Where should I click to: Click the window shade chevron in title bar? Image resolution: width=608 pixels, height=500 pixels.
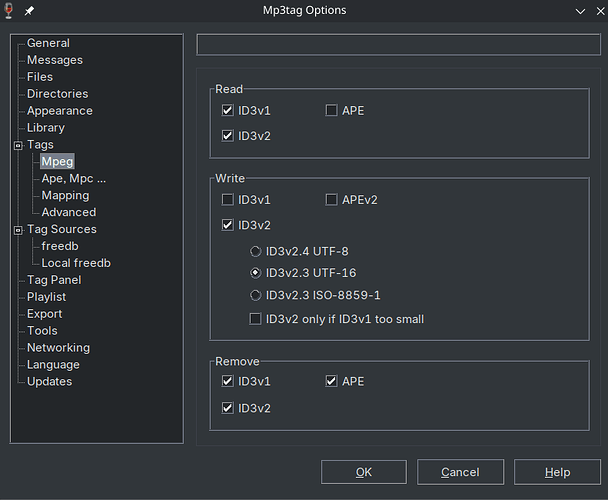pos(580,11)
